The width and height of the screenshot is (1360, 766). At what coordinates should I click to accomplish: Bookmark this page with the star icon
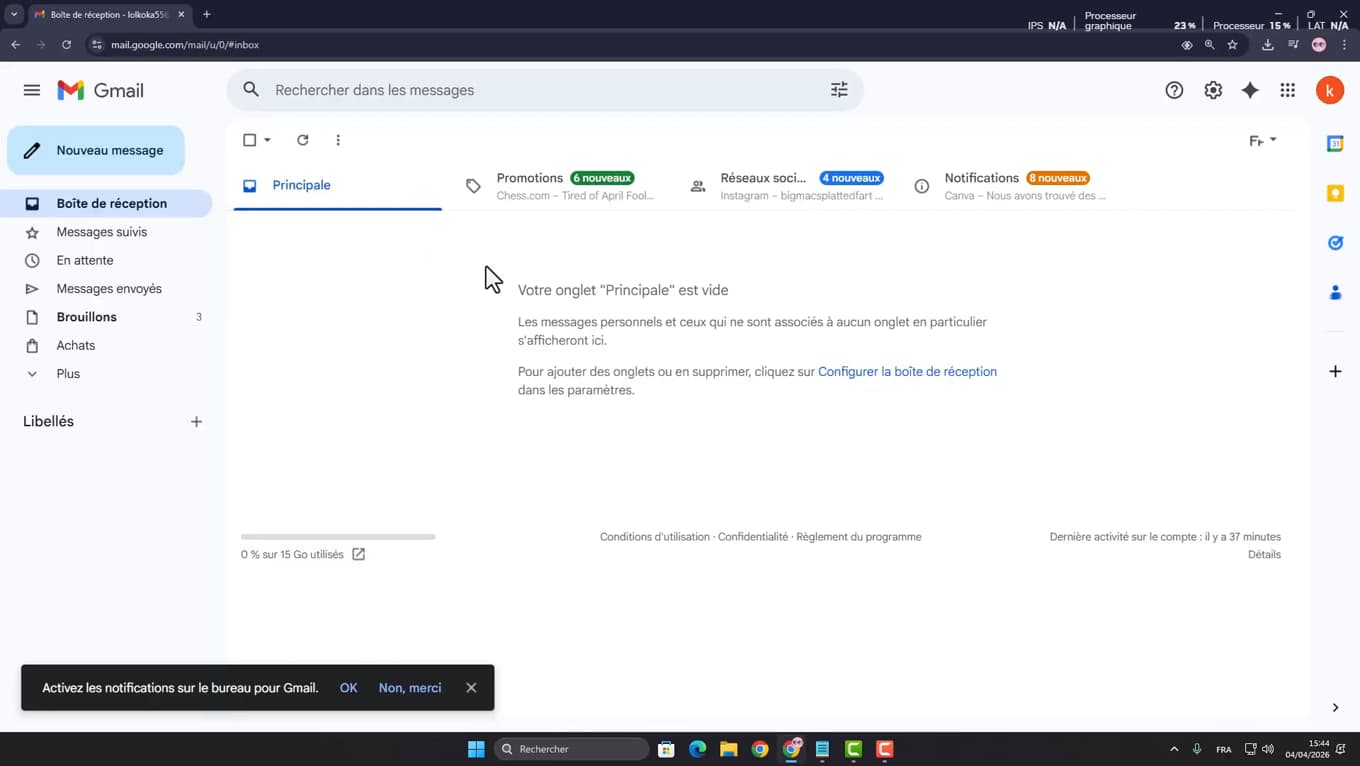1232,45
